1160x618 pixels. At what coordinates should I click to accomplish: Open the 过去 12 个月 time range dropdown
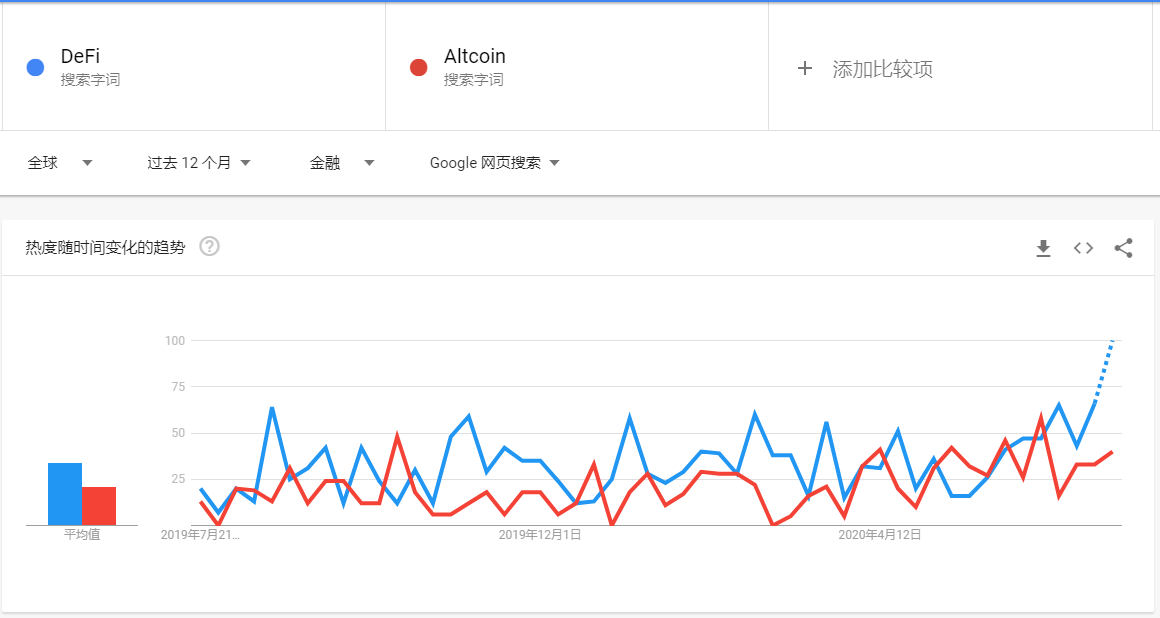pyautogui.click(x=198, y=163)
